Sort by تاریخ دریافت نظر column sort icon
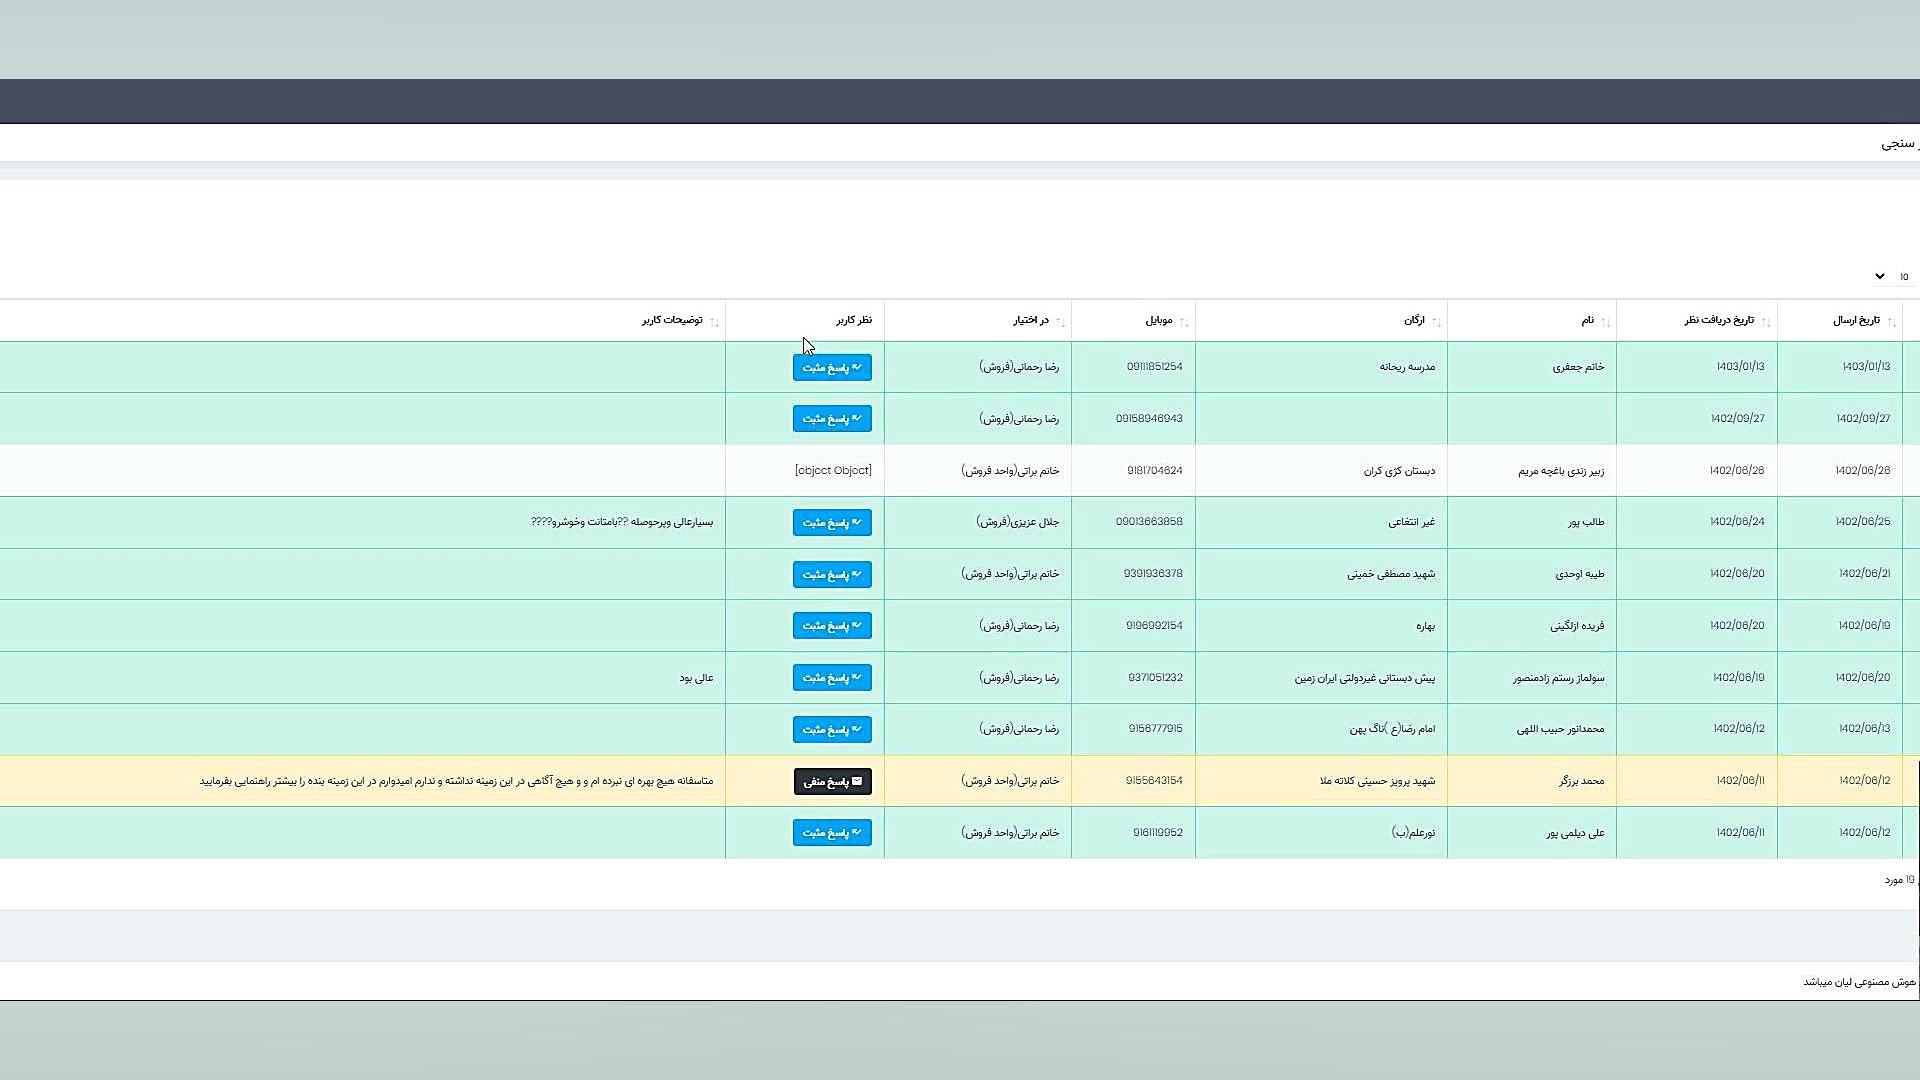Image resolution: width=1920 pixels, height=1080 pixels. (x=1765, y=321)
